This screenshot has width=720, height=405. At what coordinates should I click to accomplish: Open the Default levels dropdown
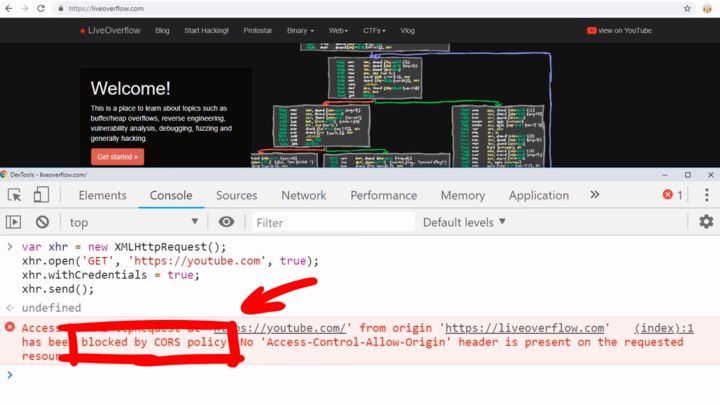pyautogui.click(x=464, y=222)
